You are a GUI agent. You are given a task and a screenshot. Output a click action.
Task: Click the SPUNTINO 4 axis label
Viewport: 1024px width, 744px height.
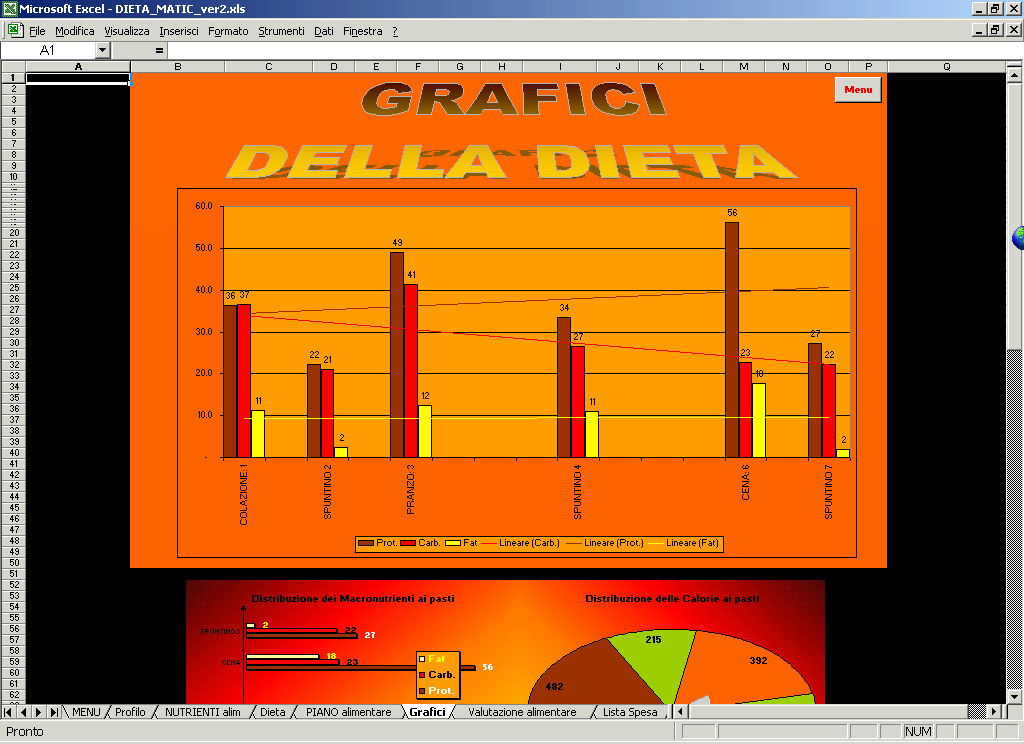click(x=577, y=492)
